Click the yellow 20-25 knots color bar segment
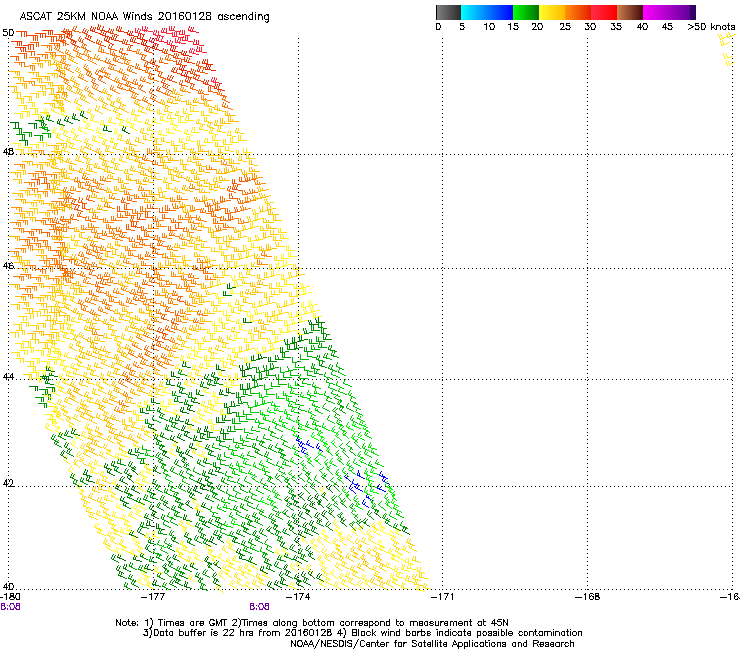 [x=552, y=12]
